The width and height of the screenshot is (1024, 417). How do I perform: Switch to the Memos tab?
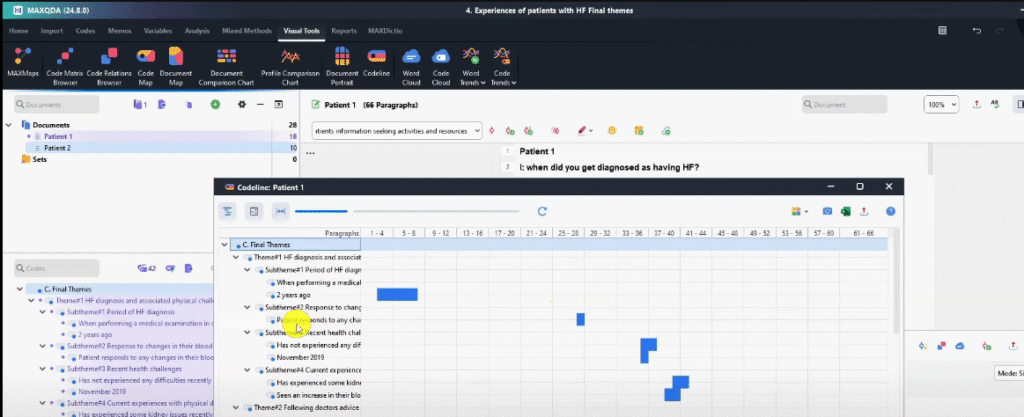click(120, 31)
